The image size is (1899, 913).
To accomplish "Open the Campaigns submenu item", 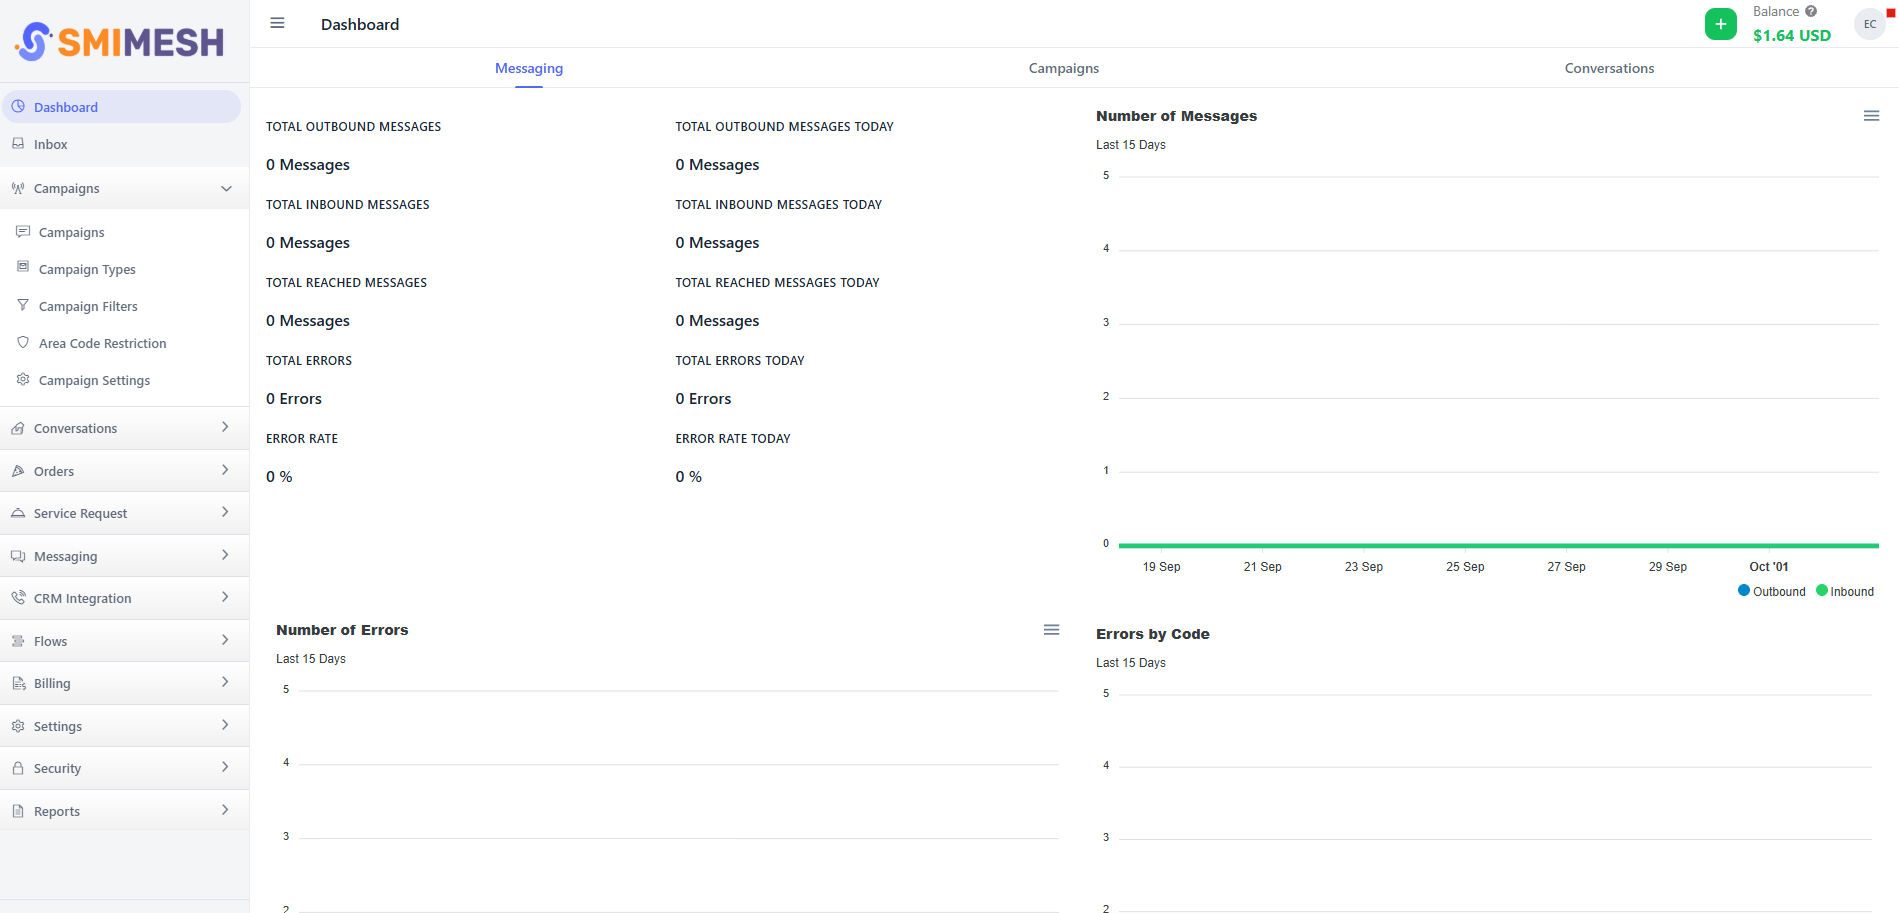I will tap(71, 232).
